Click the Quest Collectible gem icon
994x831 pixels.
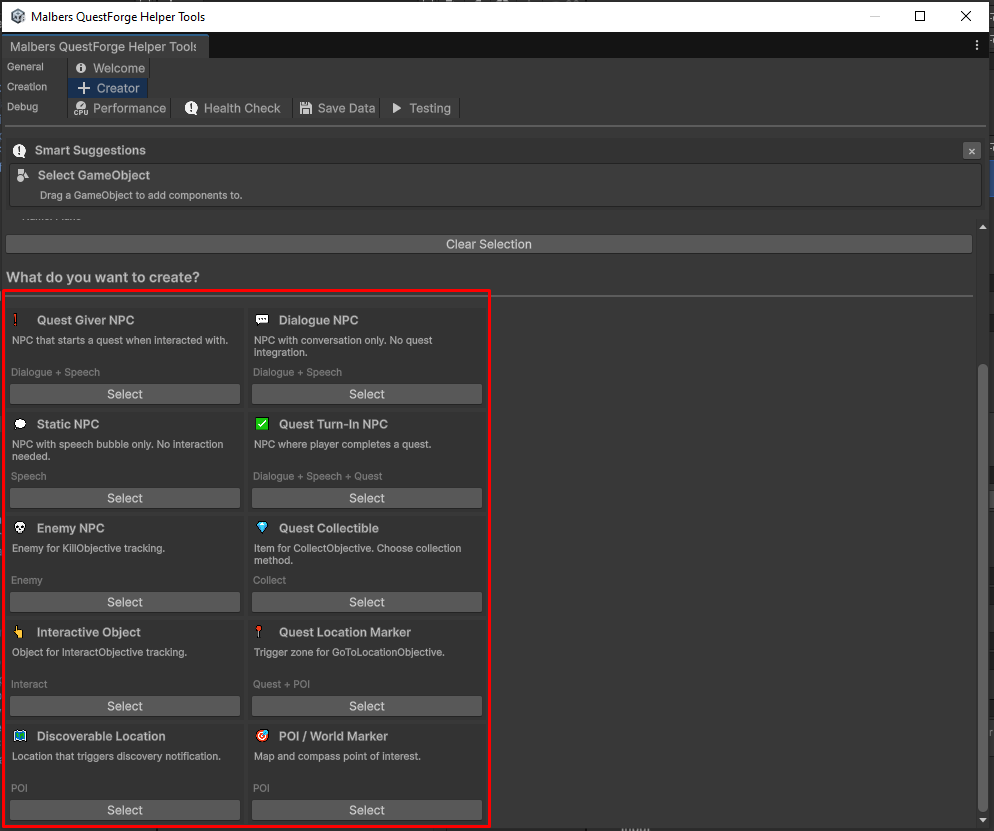(x=262, y=528)
